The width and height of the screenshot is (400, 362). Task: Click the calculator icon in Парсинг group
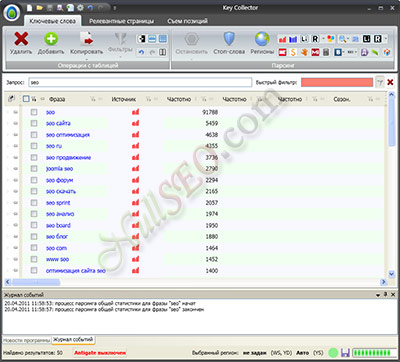(326, 52)
